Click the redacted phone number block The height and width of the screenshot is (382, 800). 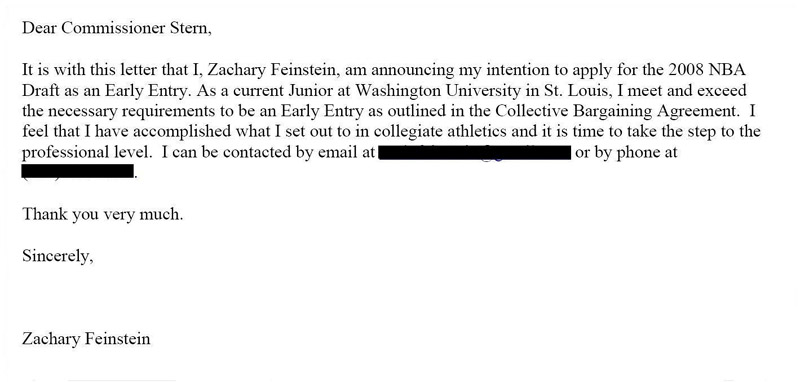[x=78, y=171]
